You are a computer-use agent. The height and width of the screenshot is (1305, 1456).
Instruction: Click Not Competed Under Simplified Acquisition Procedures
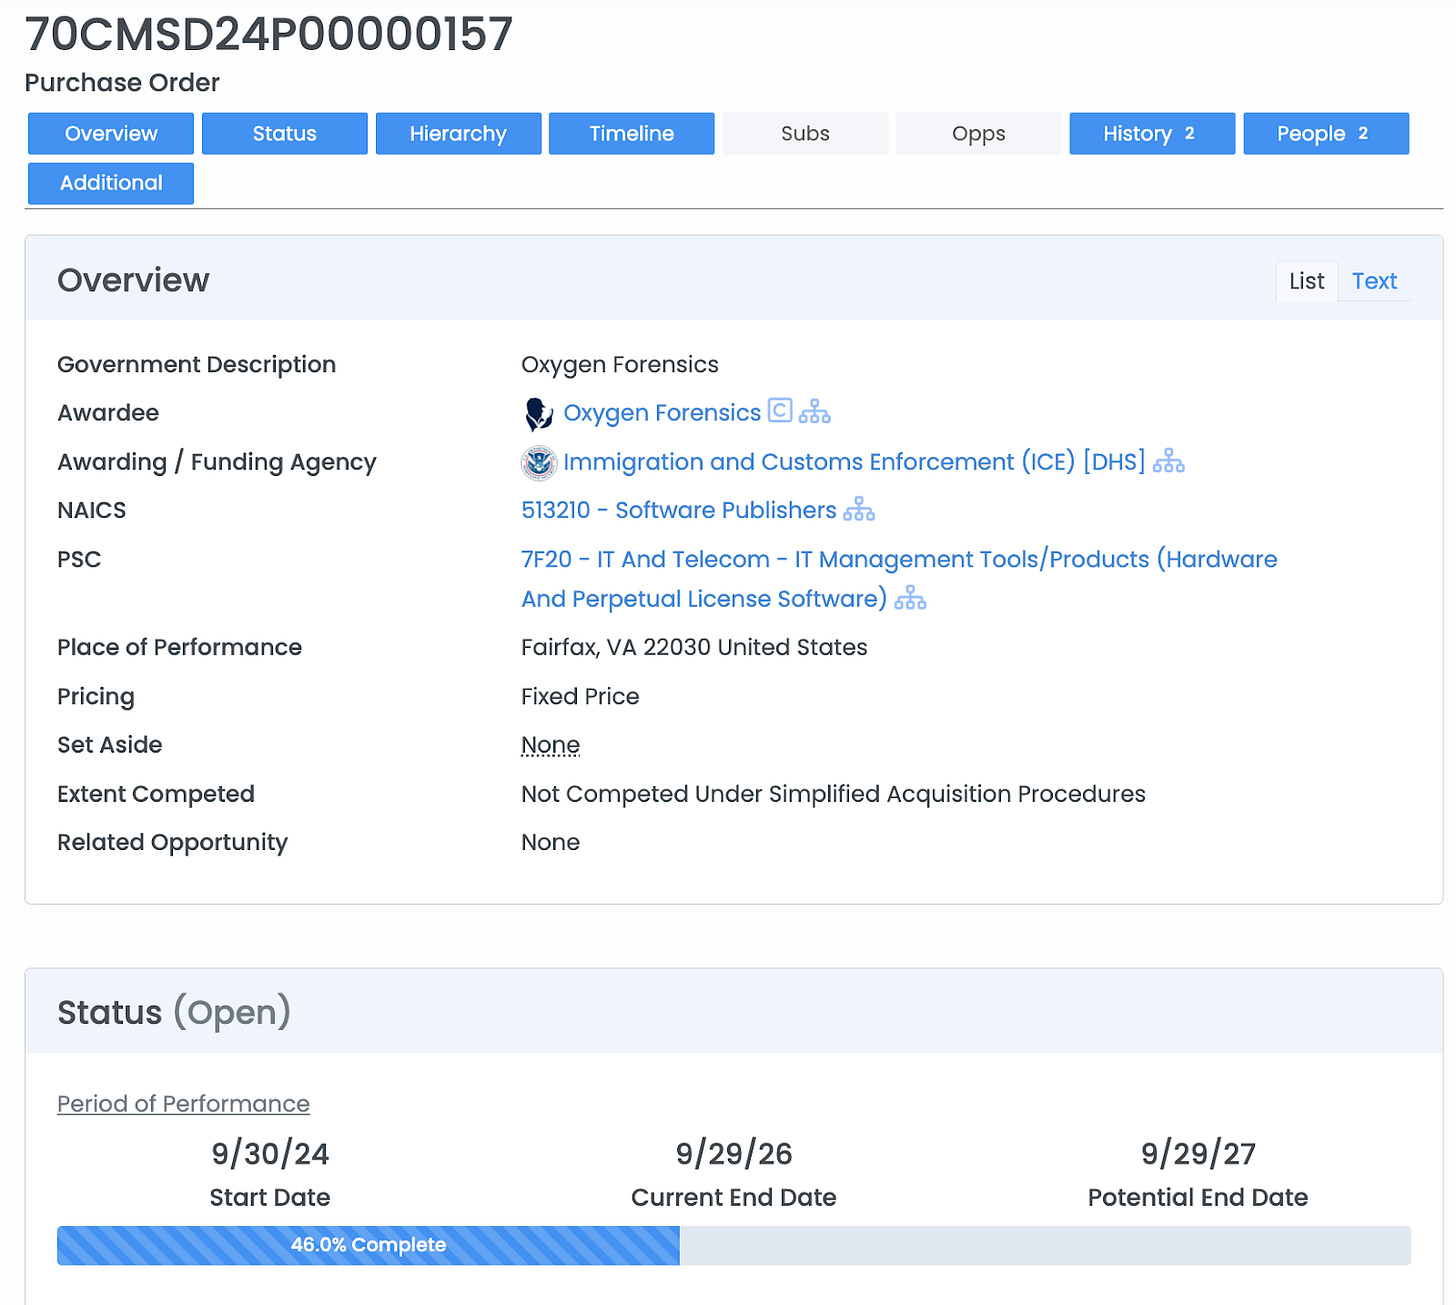coord(833,794)
